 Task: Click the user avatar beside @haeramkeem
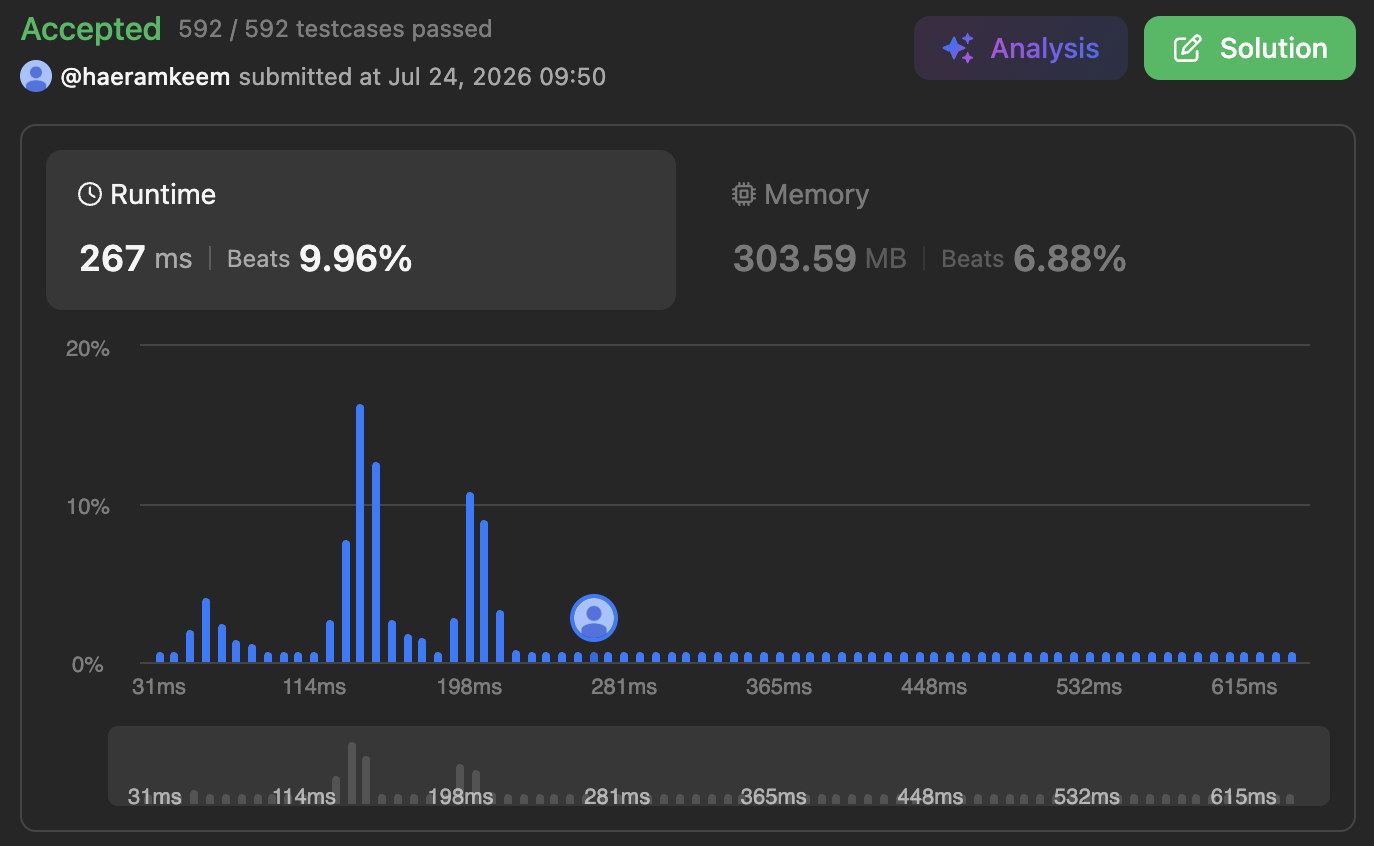tap(36, 76)
